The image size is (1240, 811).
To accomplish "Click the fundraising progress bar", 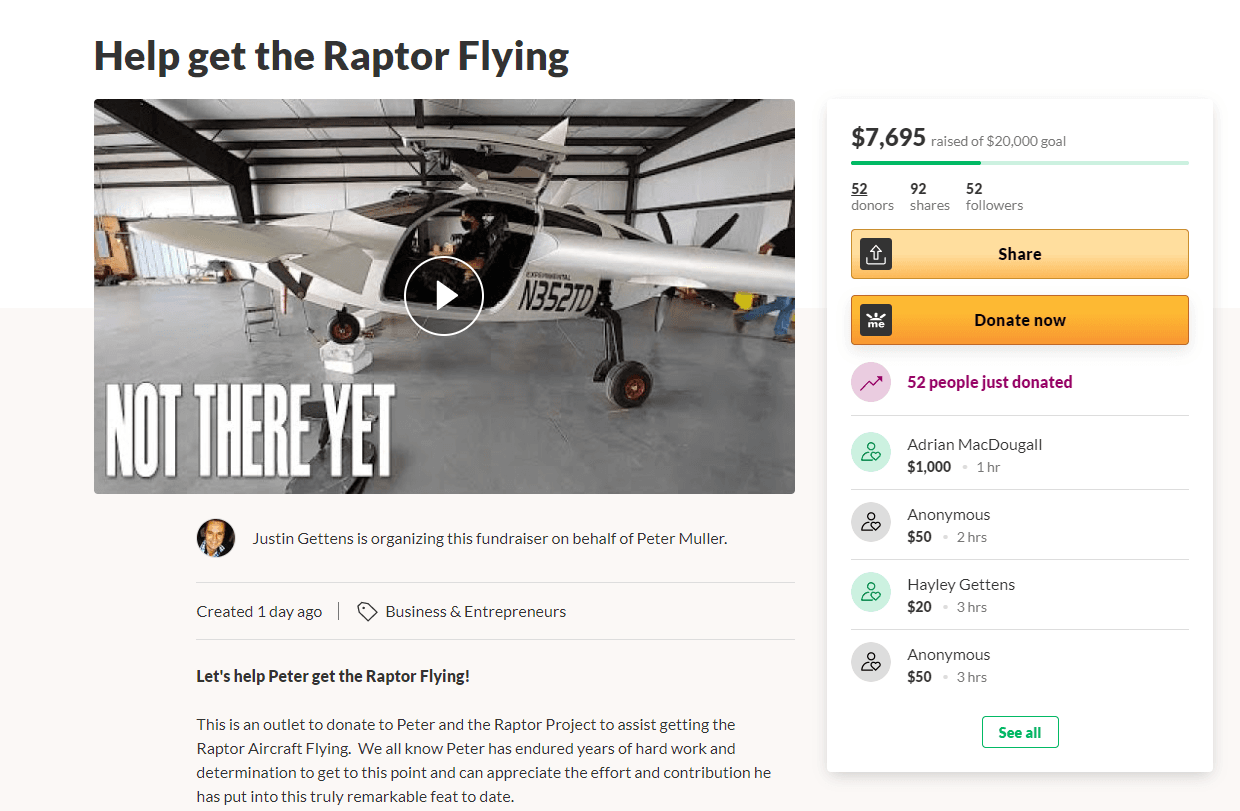I will 1020,162.
